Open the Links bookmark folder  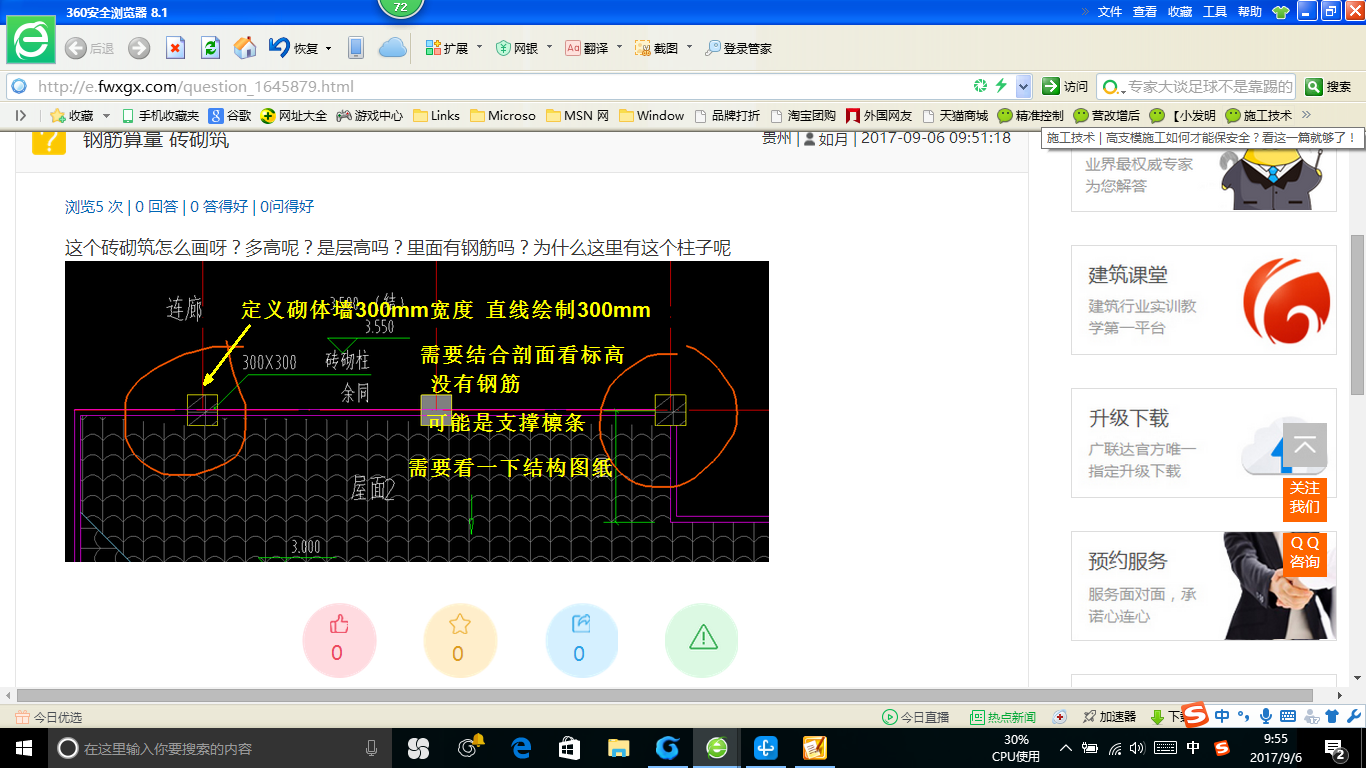(x=437, y=116)
